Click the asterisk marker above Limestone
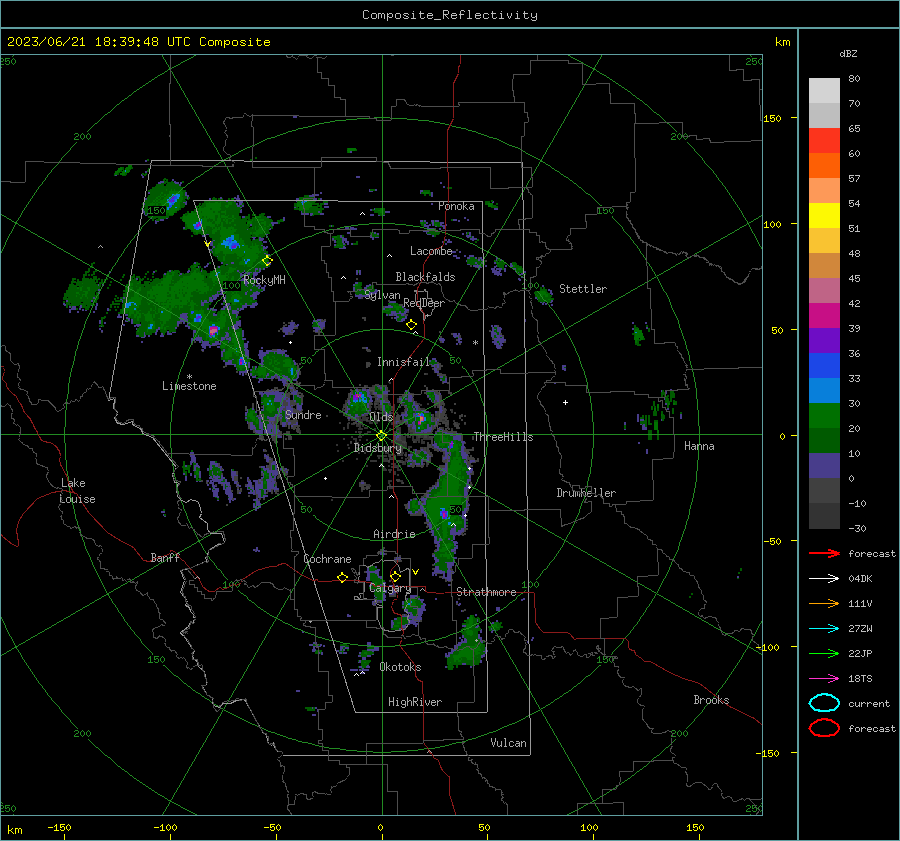This screenshot has width=900, height=841. tap(190, 377)
